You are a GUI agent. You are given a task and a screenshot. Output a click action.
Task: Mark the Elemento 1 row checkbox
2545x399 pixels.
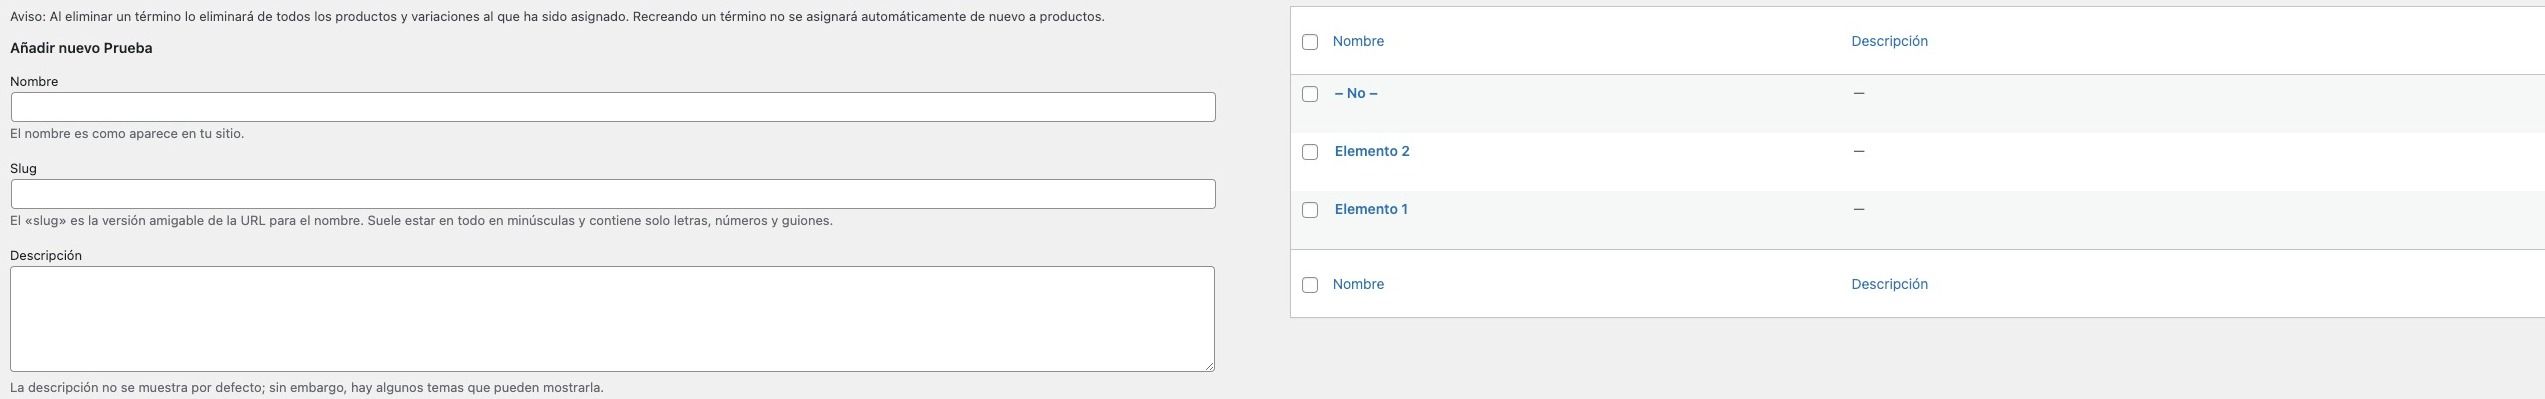coord(1310,210)
